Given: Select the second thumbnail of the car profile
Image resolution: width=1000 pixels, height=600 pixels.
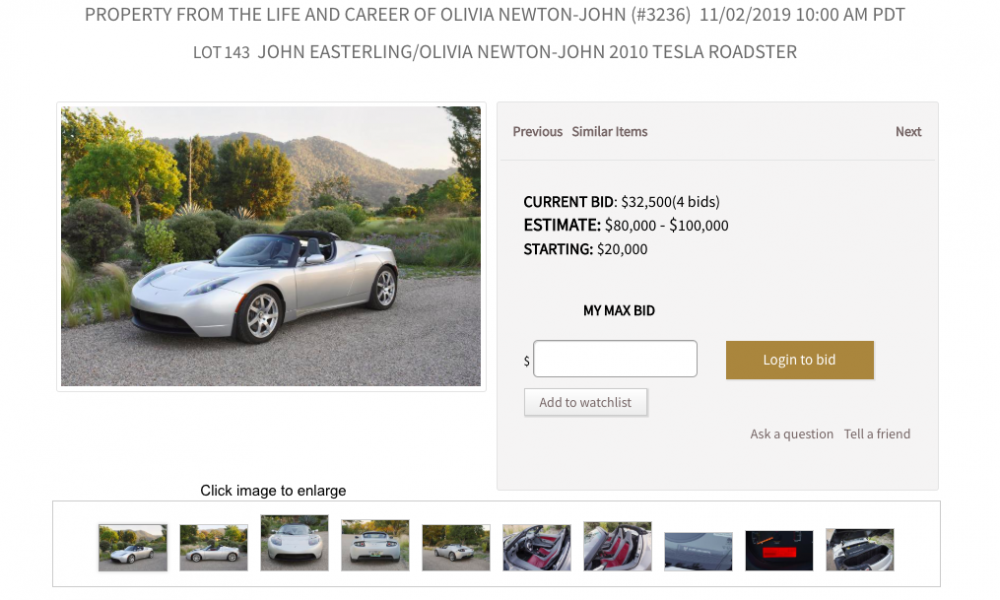Looking at the screenshot, I should point(214,547).
